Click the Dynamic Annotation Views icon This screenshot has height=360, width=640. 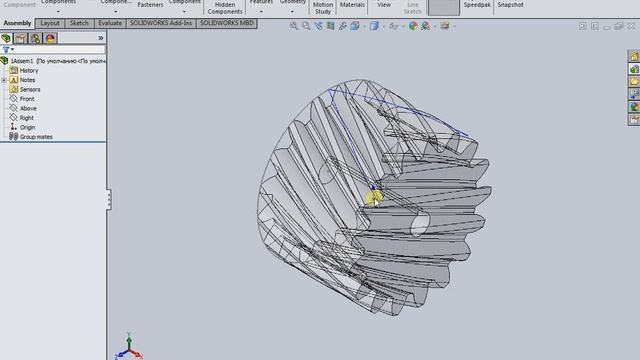[x=342, y=26]
